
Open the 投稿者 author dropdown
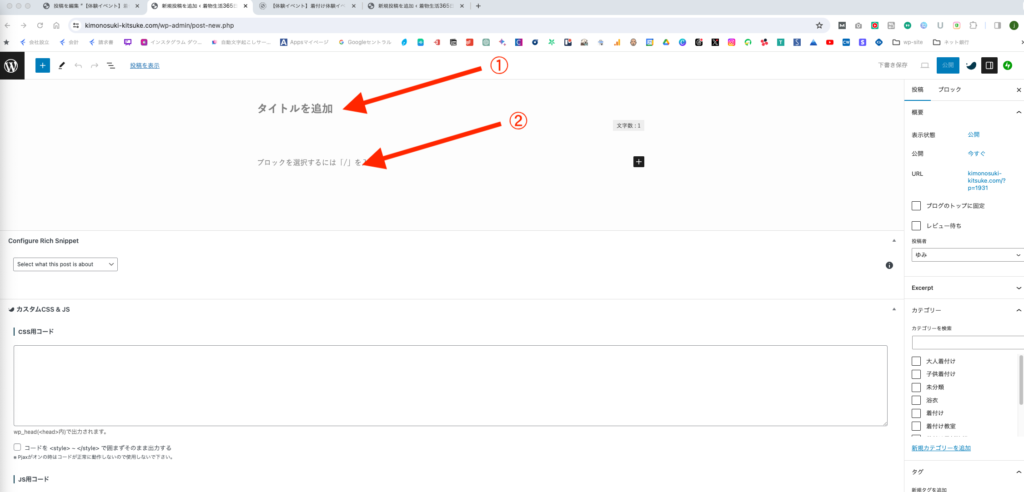pyautogui.click(x=965, y=255)
